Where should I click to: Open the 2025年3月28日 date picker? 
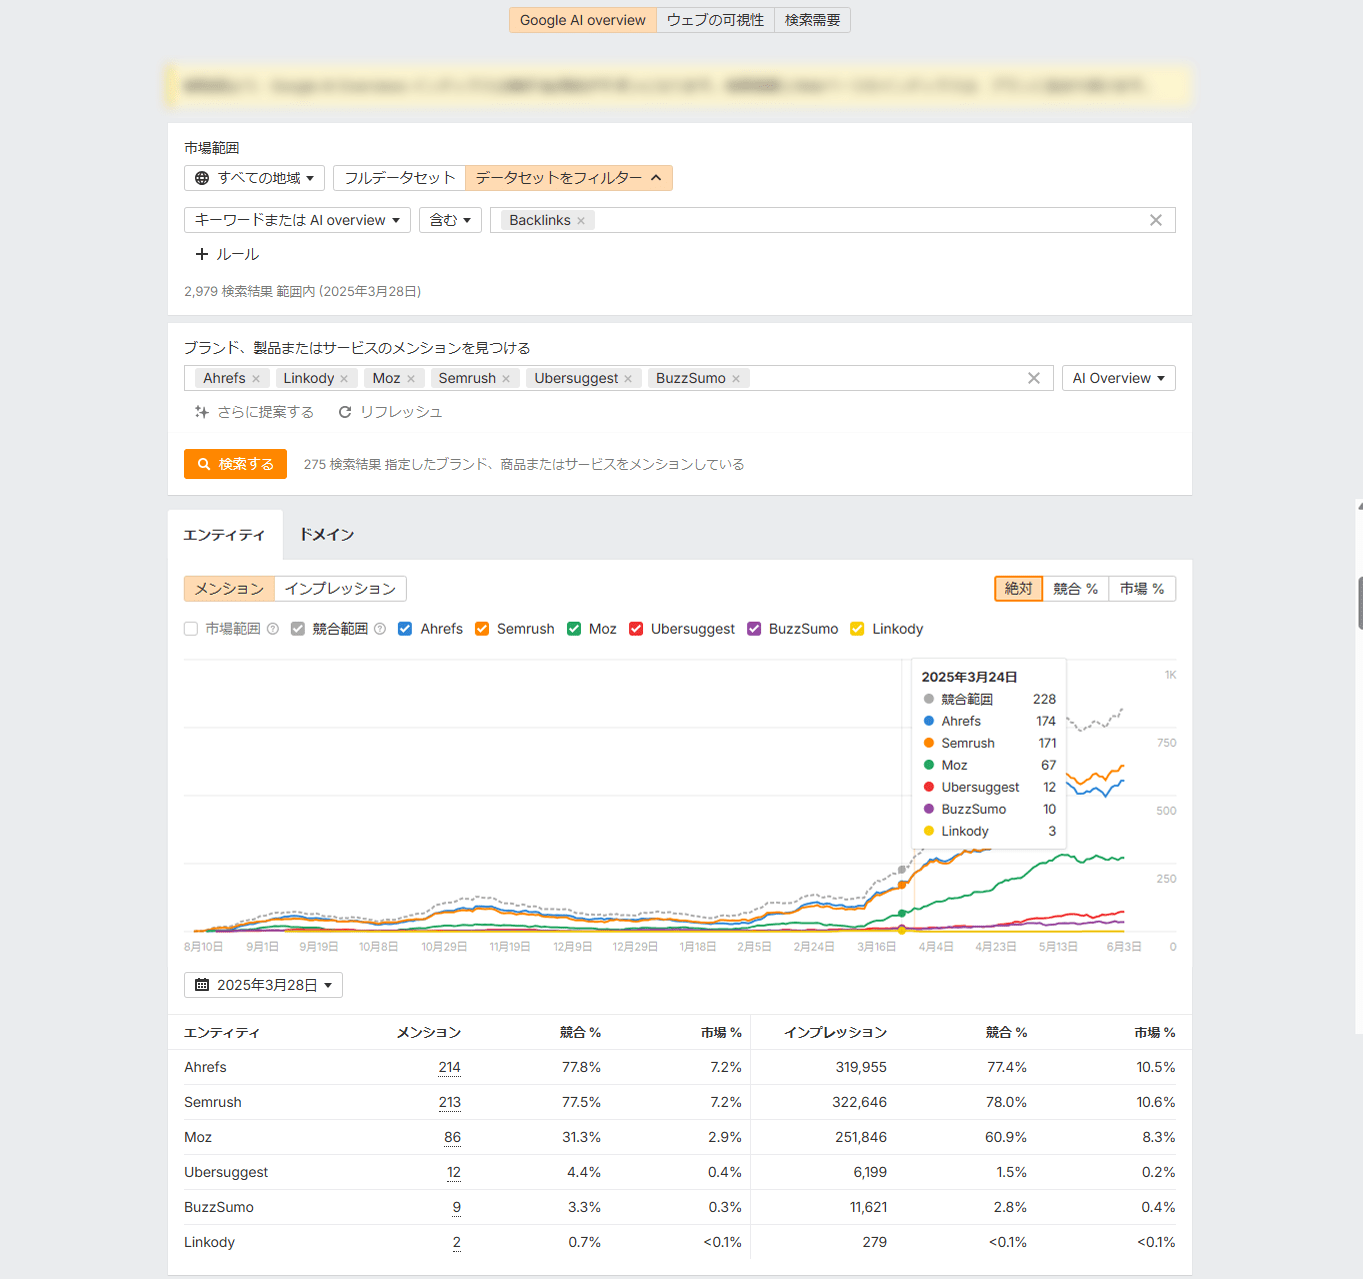(x=263, y=985)
